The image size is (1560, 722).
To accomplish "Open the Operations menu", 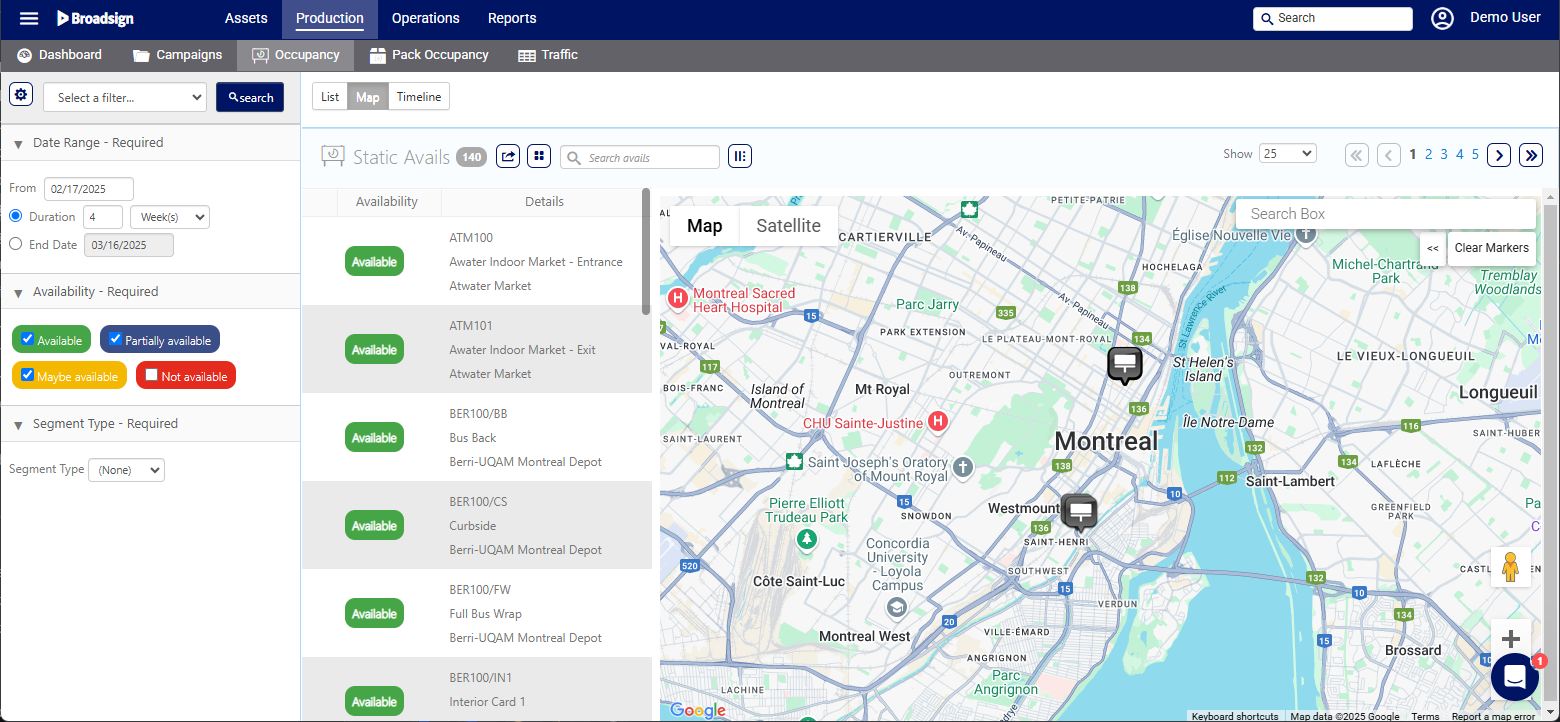I will click(426, 18).
